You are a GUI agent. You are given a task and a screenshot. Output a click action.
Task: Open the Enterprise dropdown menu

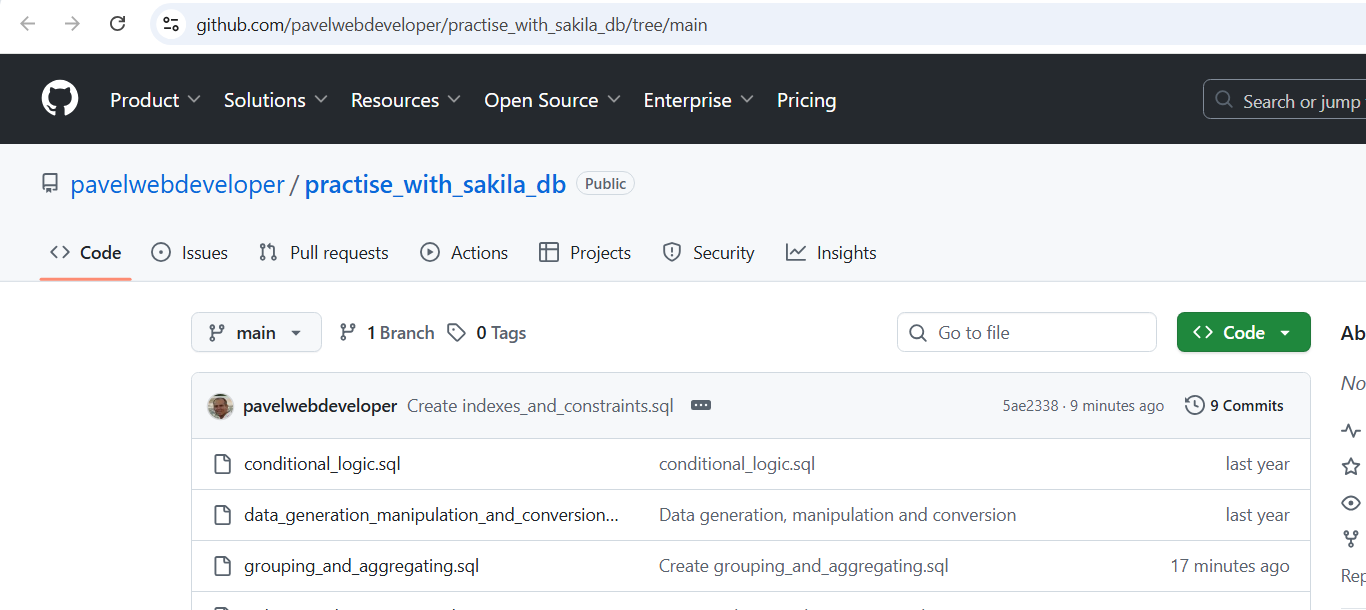tap(699, 100)
